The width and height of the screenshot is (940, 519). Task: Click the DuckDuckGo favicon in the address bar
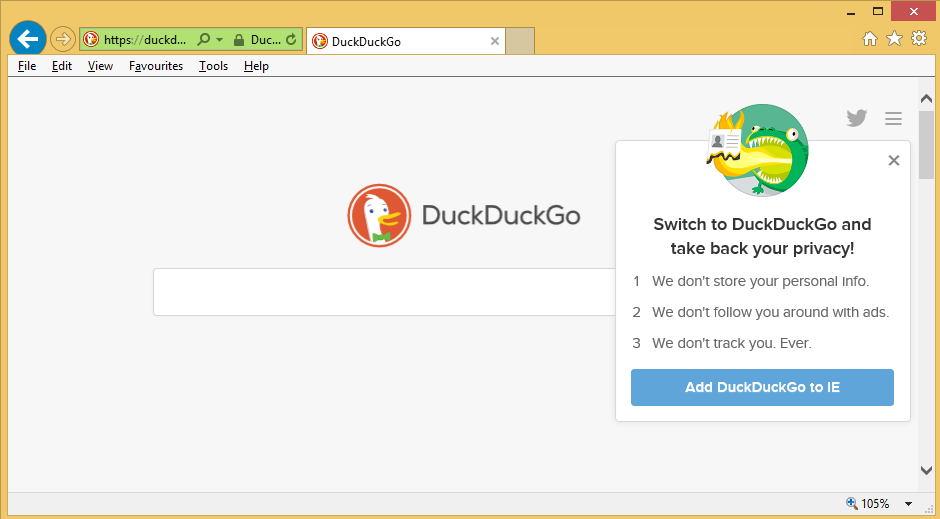(91, 40)
